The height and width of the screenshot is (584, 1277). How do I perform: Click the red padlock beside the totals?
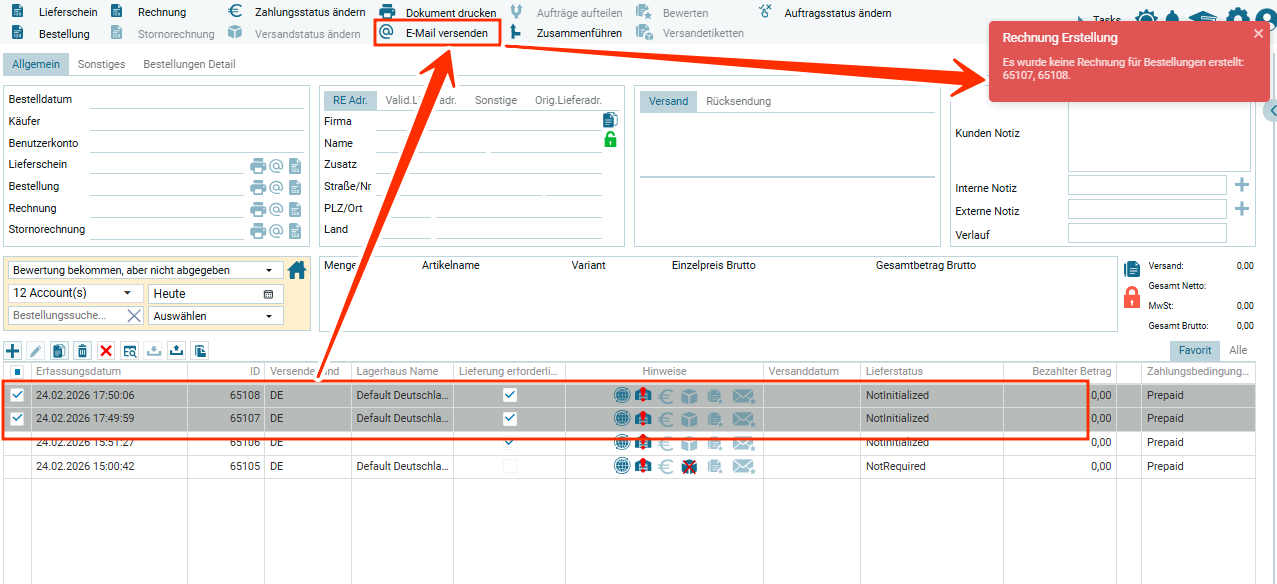pyautogui.click(x=1132, y=297)
